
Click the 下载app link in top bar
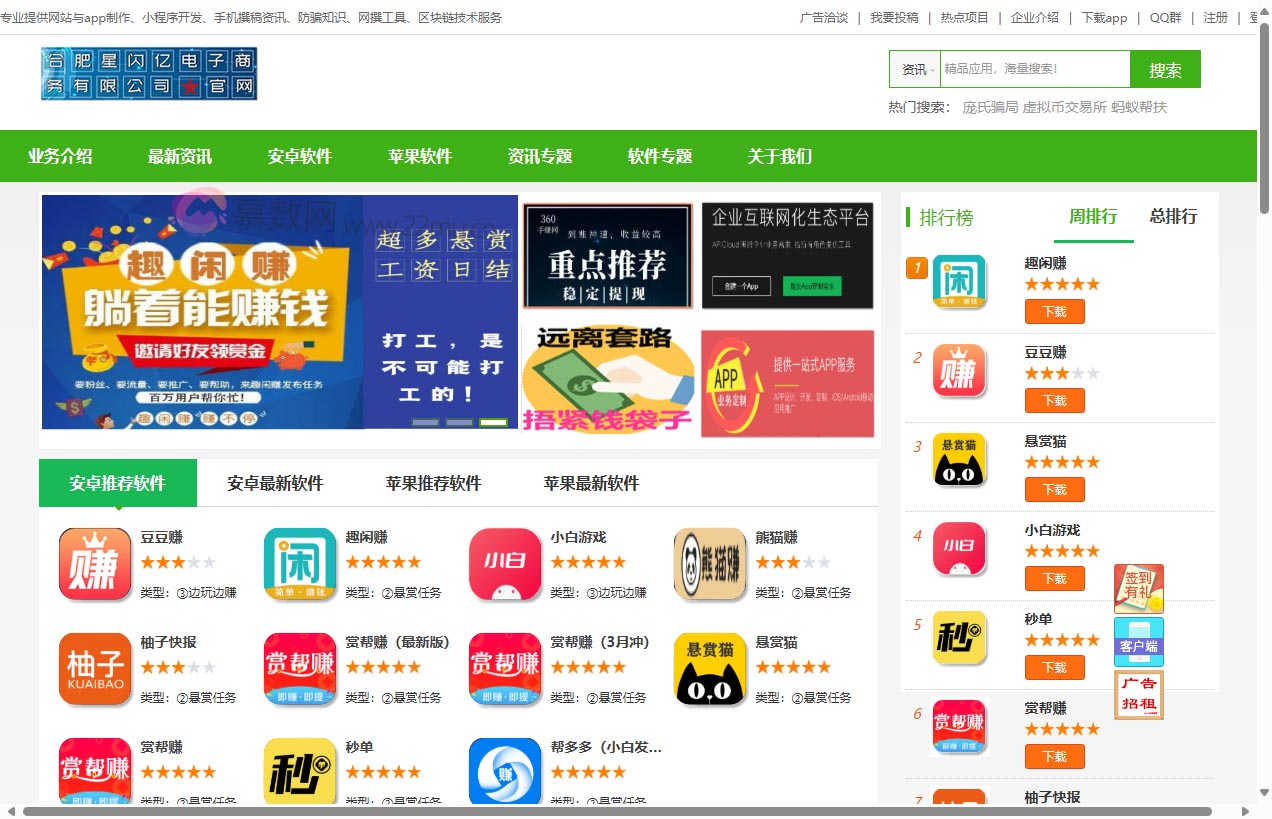coord(1104,18)
